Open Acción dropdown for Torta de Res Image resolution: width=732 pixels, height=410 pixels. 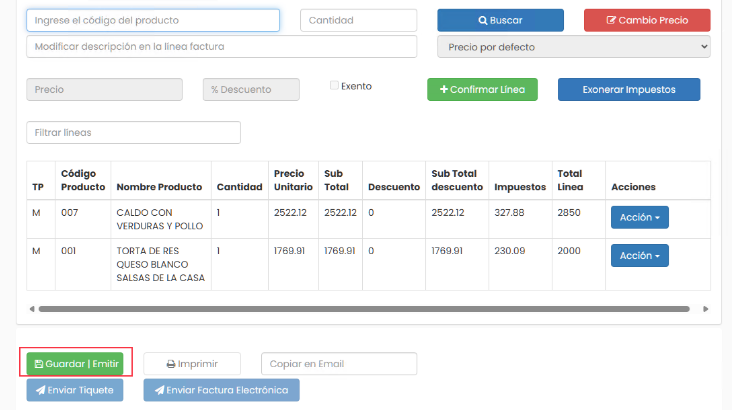pyautogui.click(x=639, y=255)
